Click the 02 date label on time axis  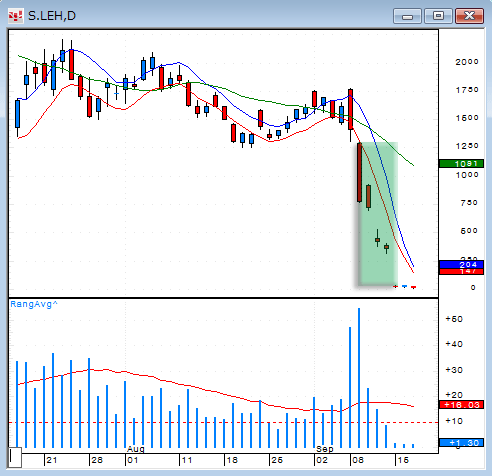pos(322,460)
